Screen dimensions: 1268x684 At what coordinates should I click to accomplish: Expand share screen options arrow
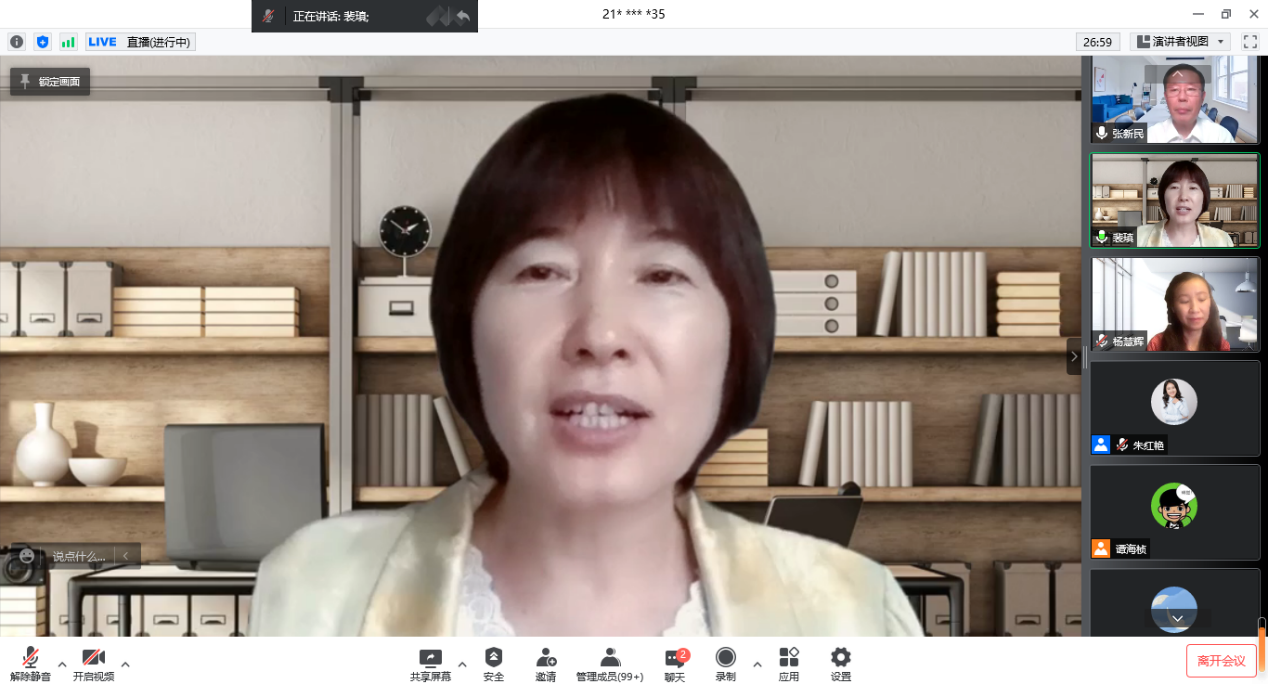pos(462,663)
